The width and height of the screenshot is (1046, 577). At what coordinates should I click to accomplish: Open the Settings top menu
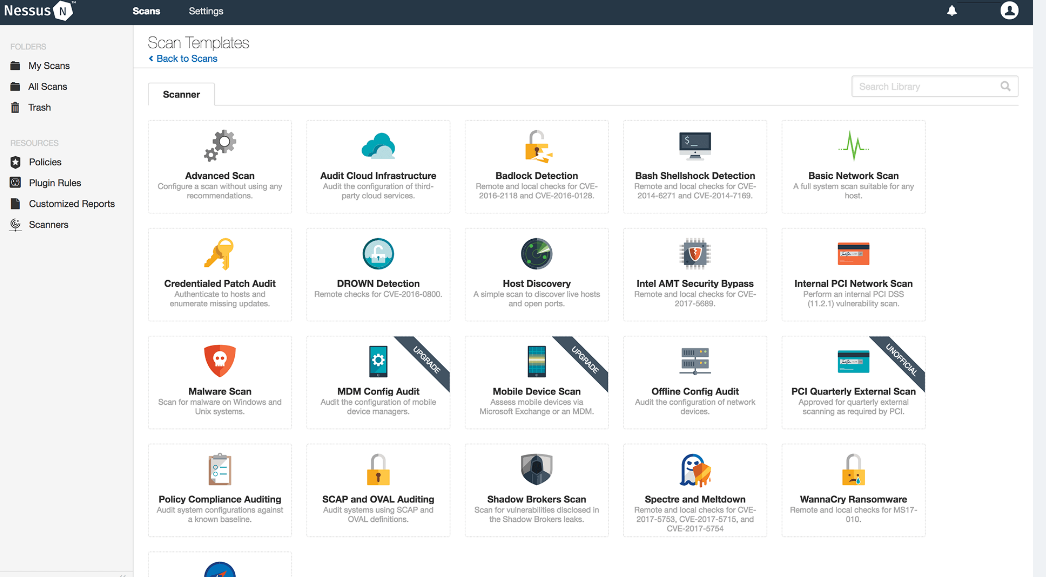click(x=206, y=11)
